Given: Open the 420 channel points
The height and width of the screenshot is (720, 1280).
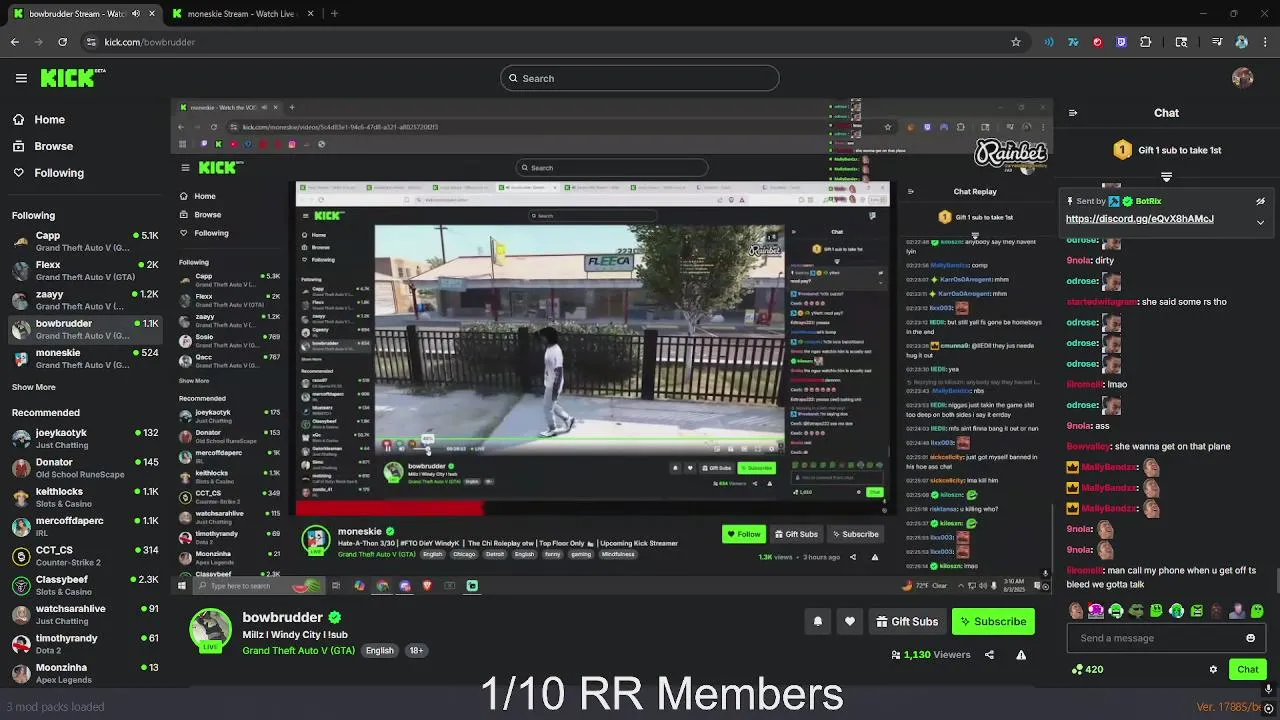Looking at the screenshot, I should point(1087,669).
